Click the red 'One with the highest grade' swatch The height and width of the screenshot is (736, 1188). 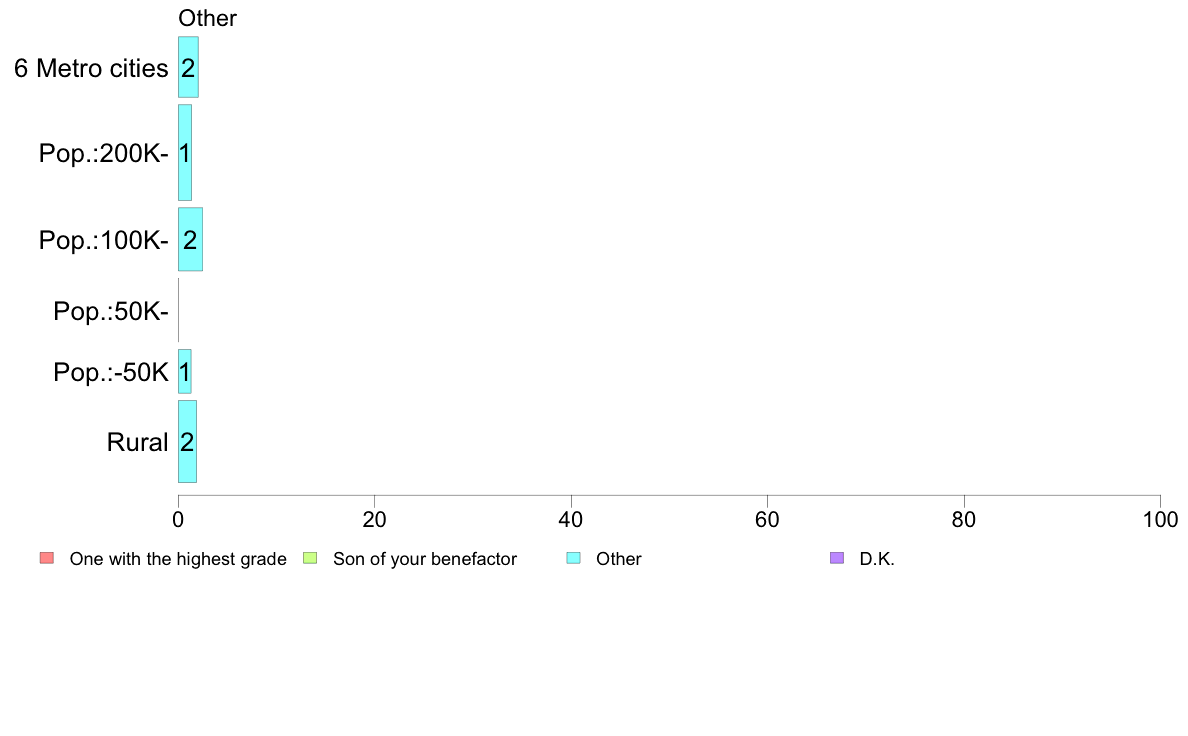[47, 559]
